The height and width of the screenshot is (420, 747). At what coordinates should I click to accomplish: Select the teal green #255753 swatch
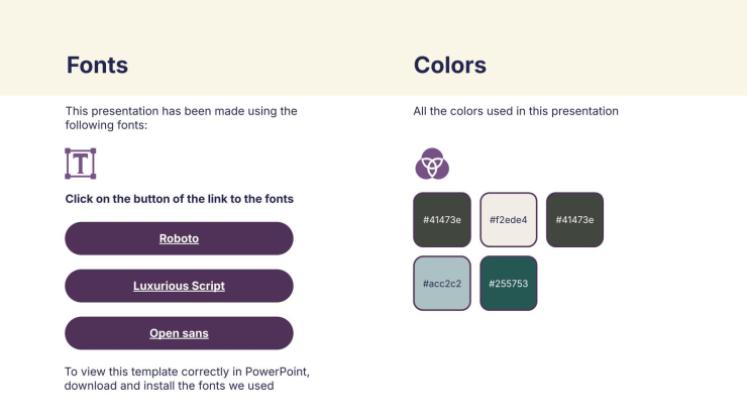(x=508, y=283)
